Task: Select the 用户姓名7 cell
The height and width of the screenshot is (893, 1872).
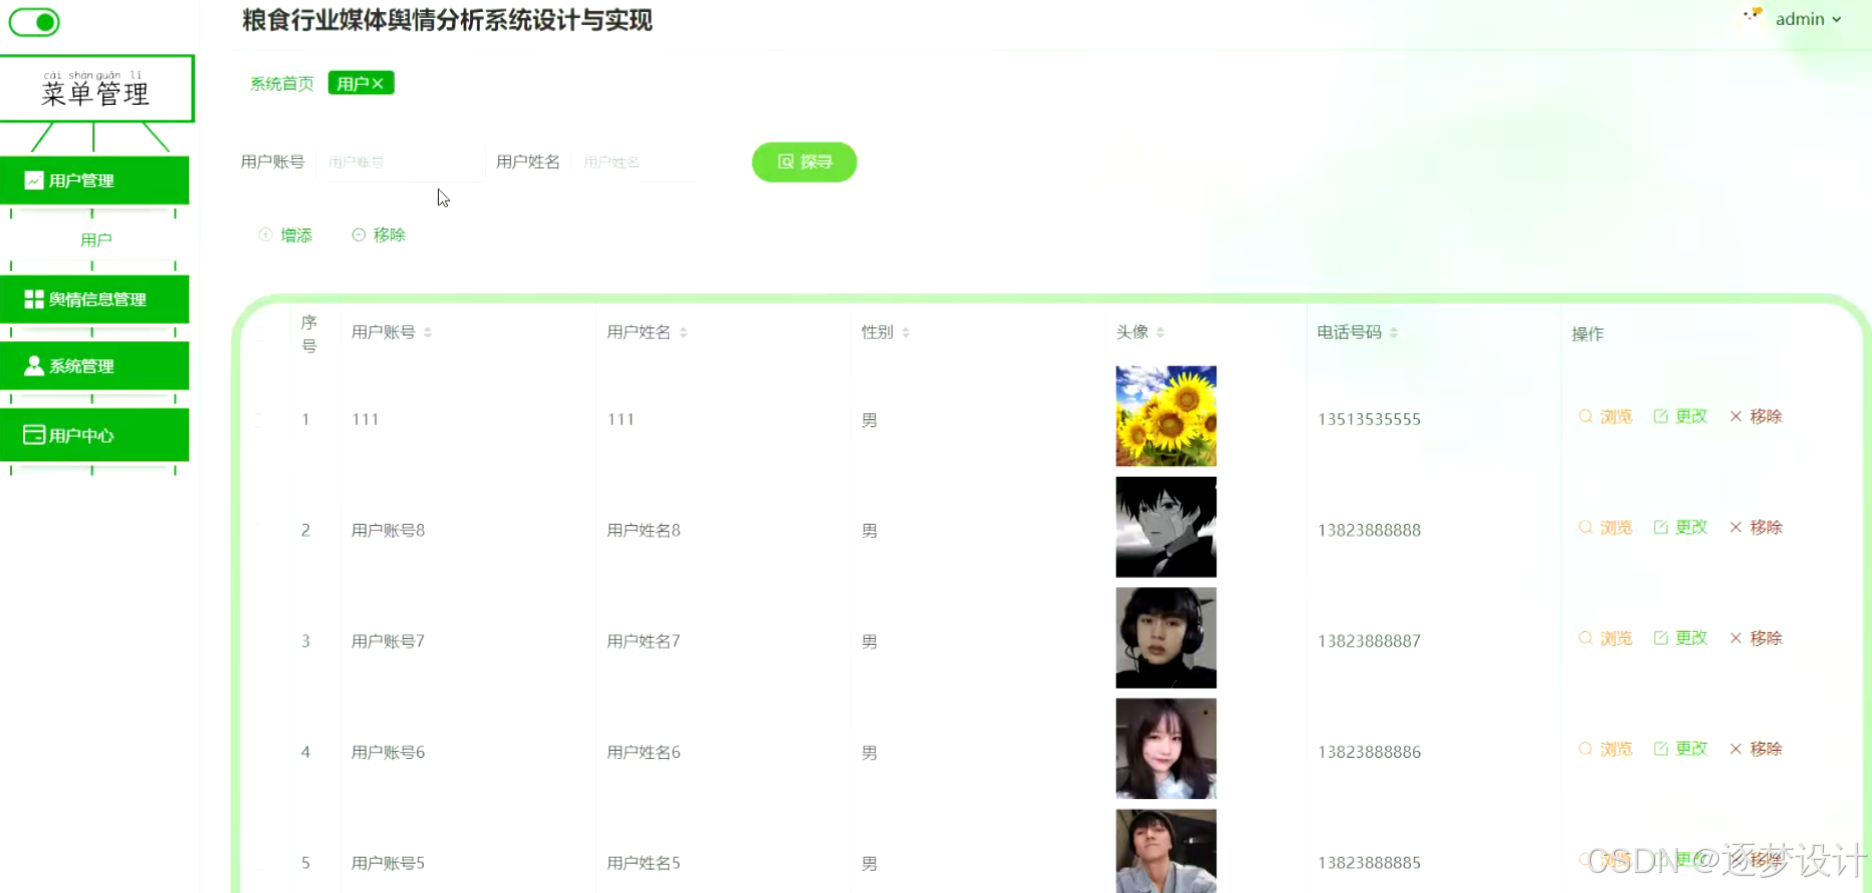Action: (x=644, y=641)
